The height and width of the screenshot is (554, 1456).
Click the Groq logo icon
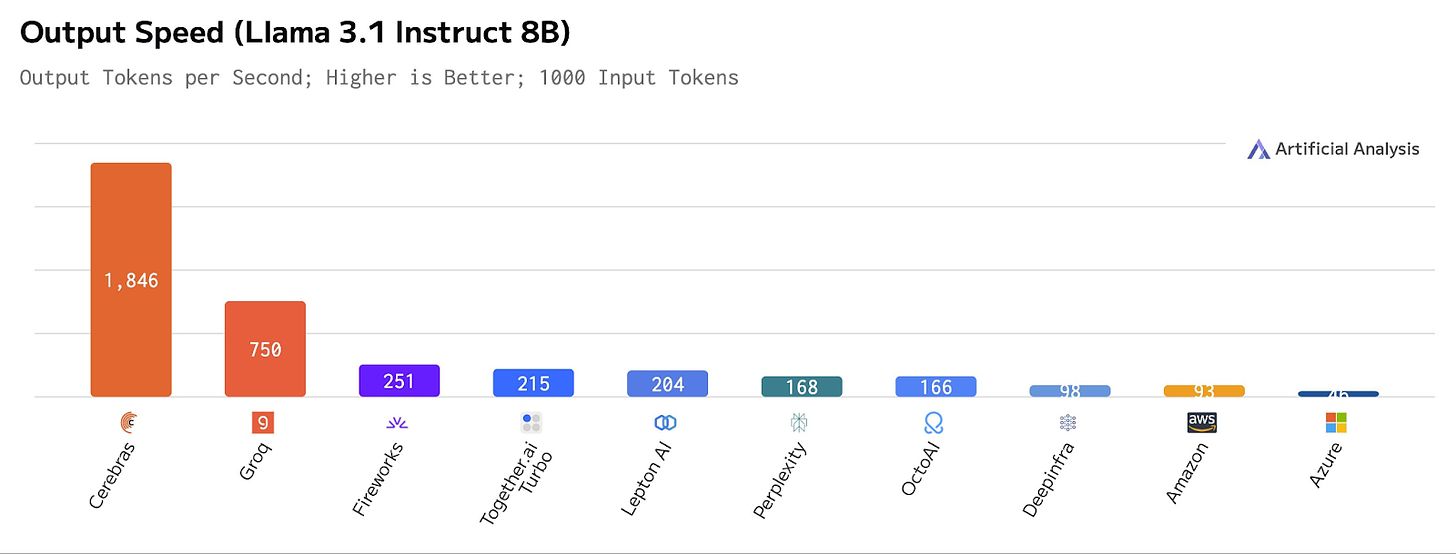(263, 423)
